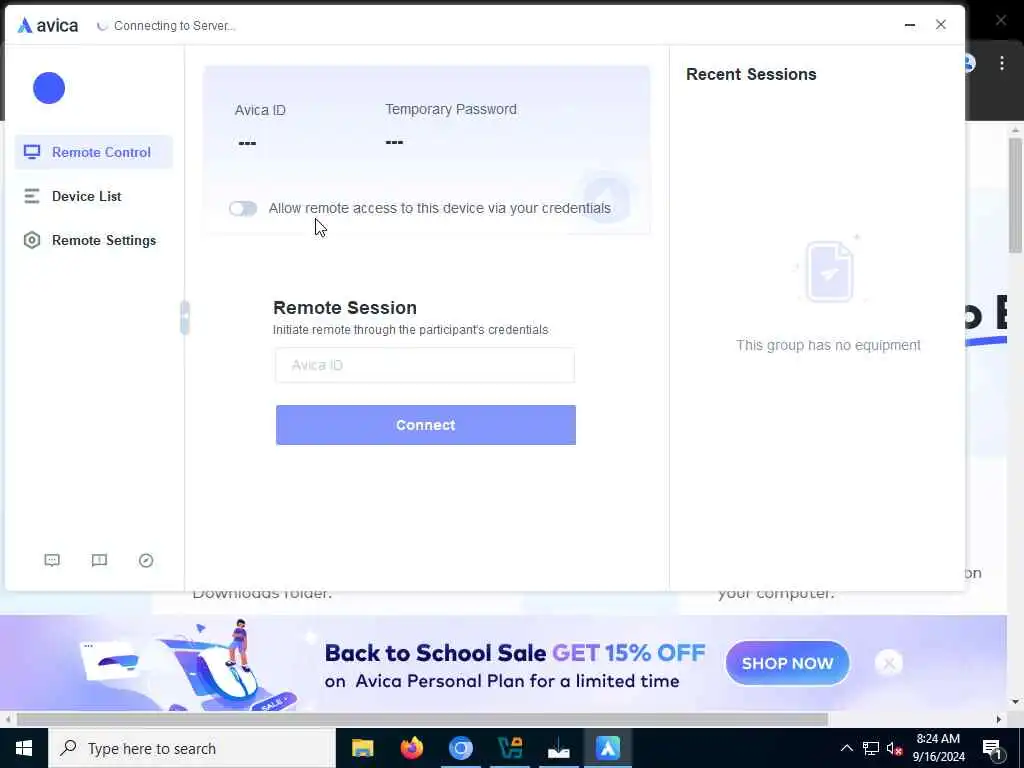Click the Avica logo in title bar
Screen dimensions: 1024x768
[x=48, y=25]
